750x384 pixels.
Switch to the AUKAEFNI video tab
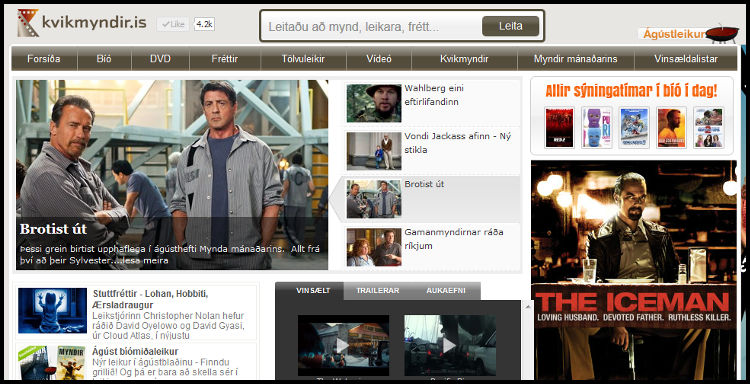point(446,291)
